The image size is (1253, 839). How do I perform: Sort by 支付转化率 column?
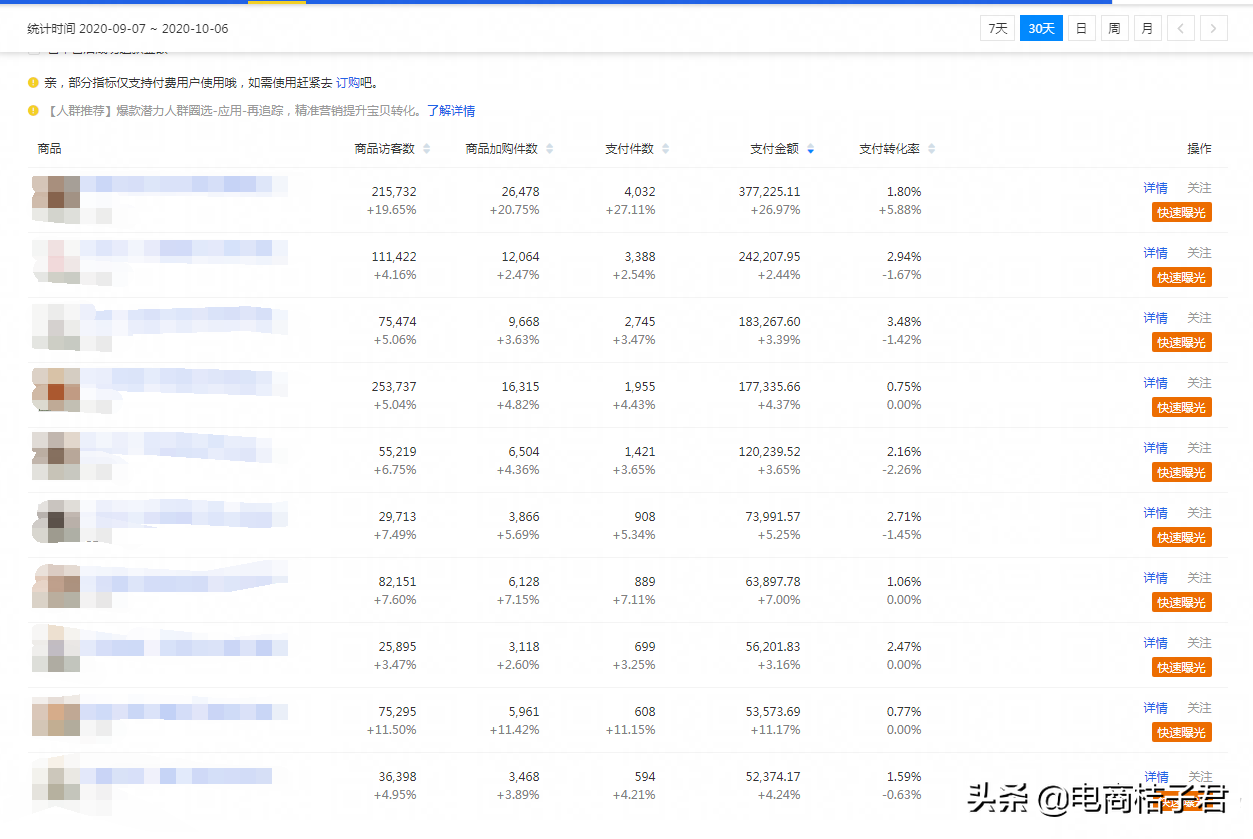tap(930, 148)
